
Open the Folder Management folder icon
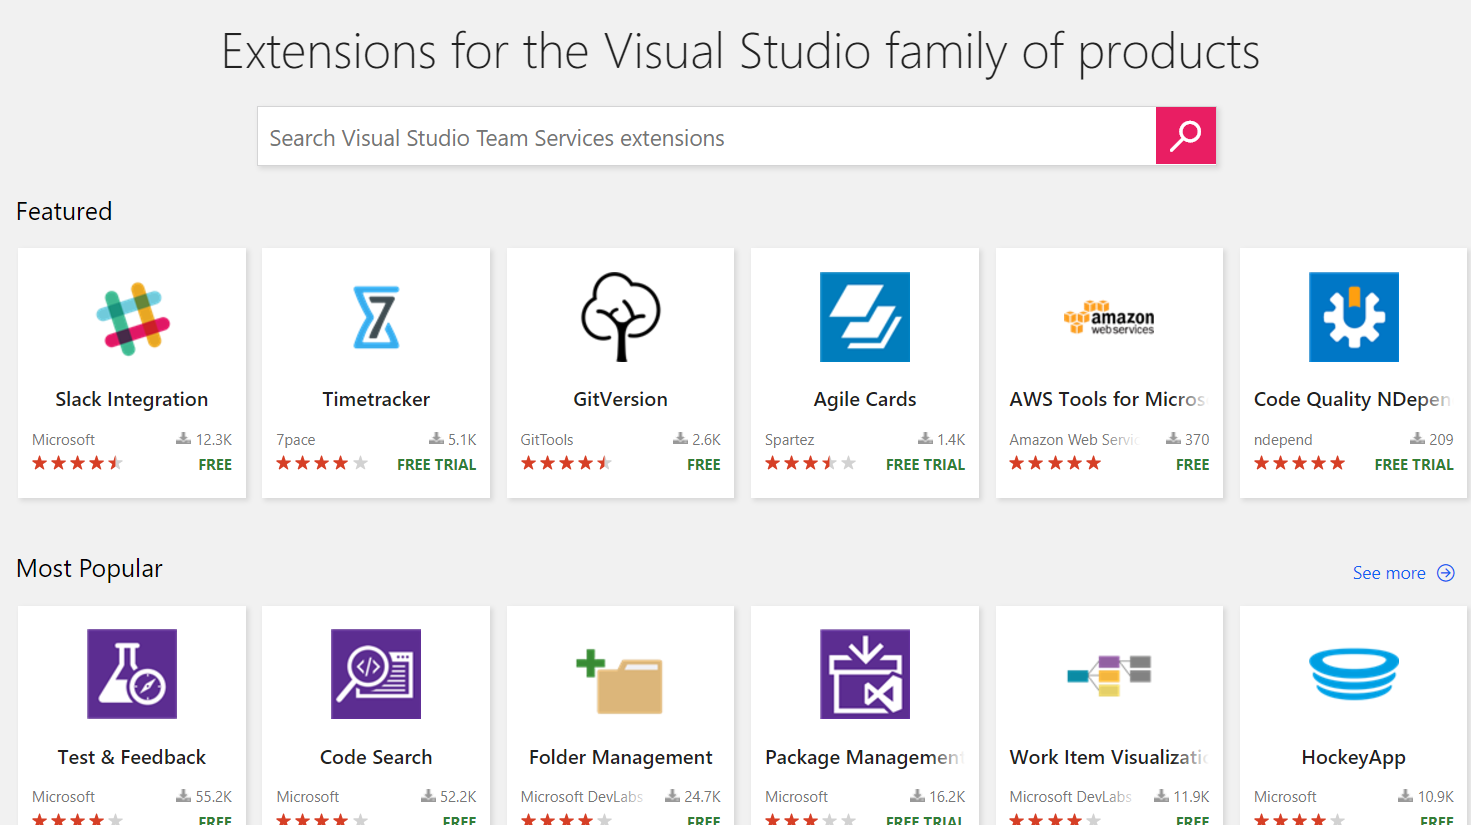[620, 681]
